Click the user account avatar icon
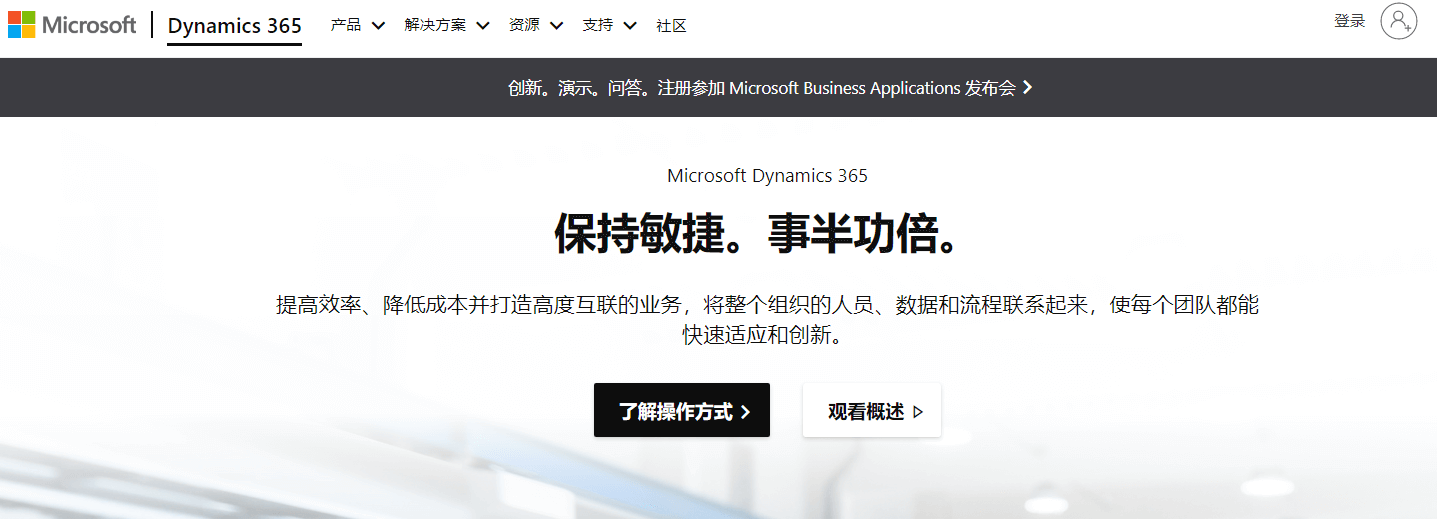 [1399, 21]
